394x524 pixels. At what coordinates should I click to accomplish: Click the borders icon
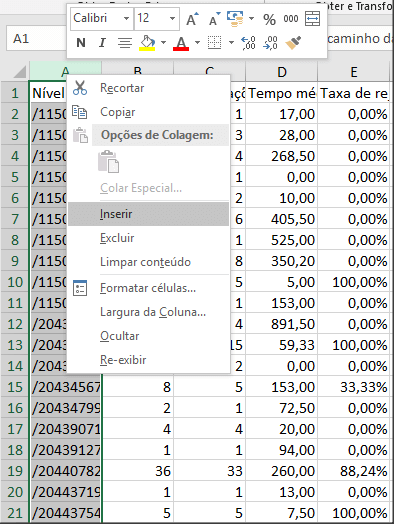click(x=214, y=43)
